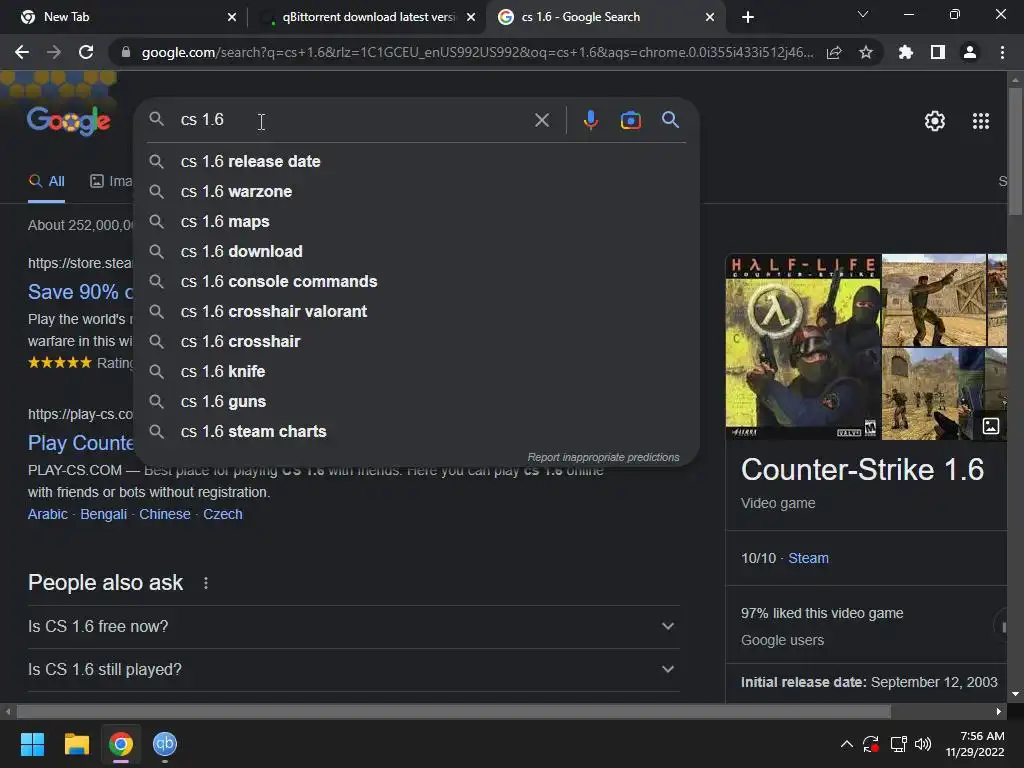Screen dimensions: 1024x768
Task: Click the Chrome forward arrow
Action: [x=54, y=52]
